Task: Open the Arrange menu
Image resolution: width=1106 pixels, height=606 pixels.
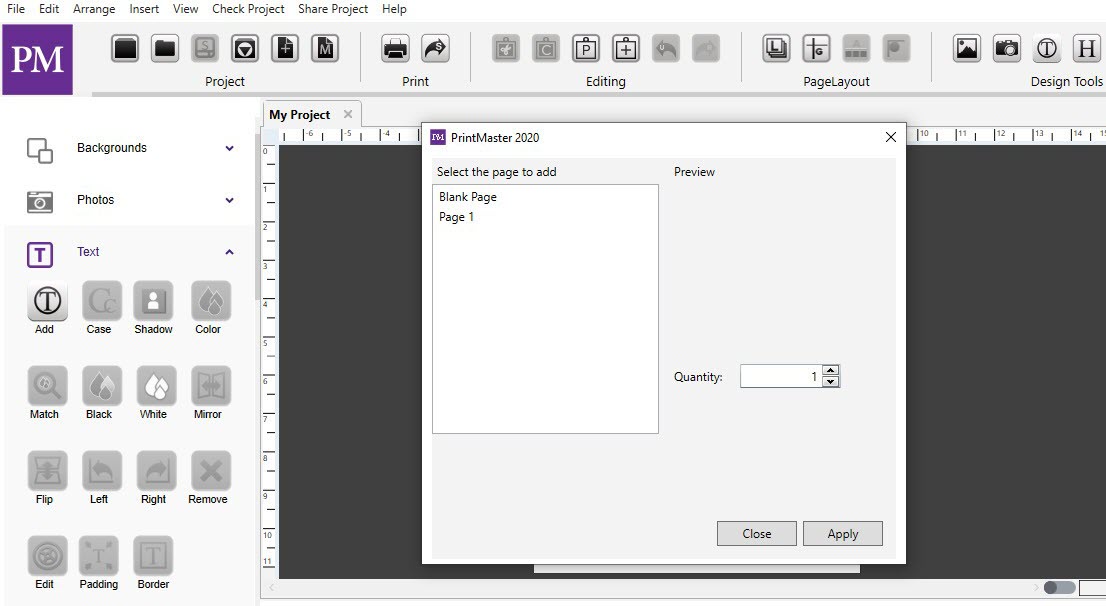Action: tap(94, 9)
